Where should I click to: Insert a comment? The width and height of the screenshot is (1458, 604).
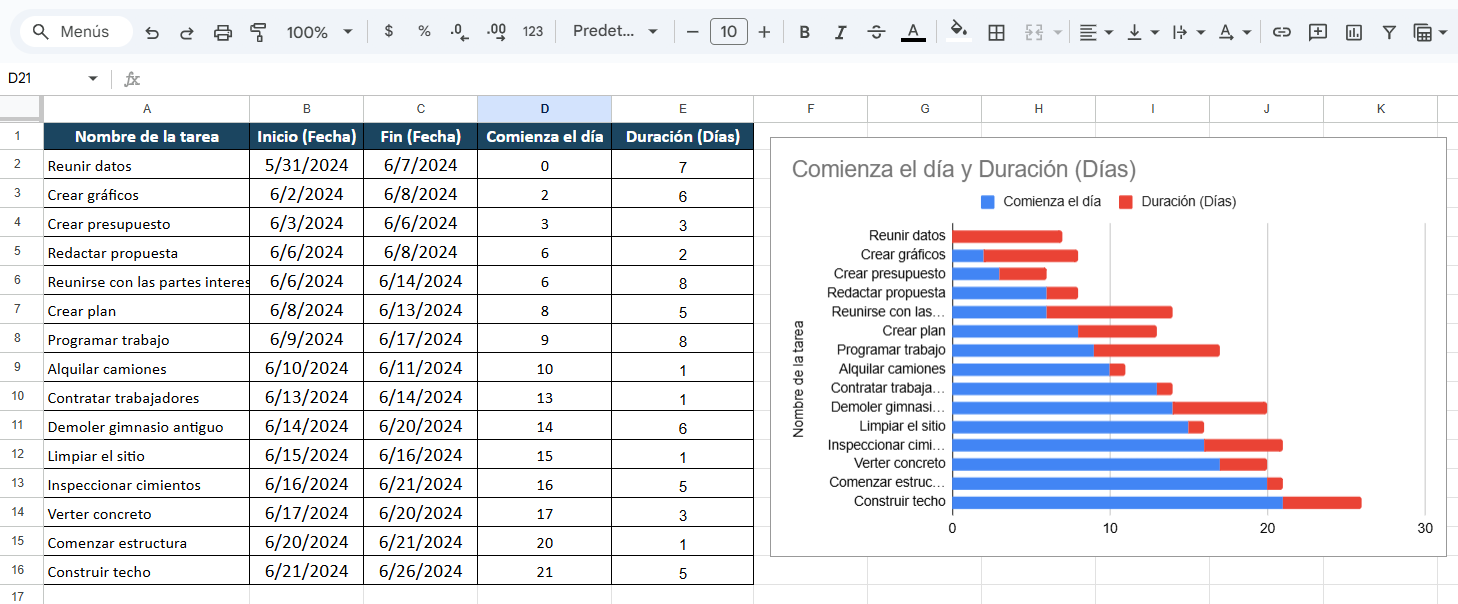1317,31
